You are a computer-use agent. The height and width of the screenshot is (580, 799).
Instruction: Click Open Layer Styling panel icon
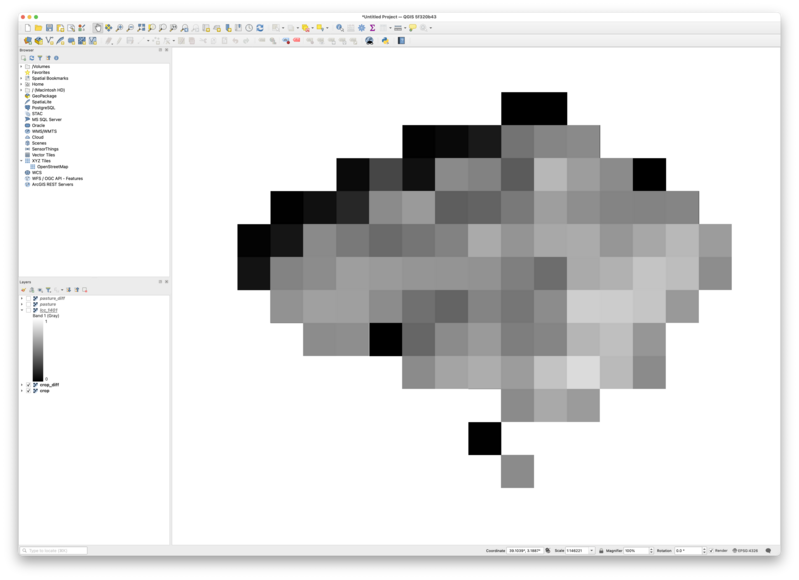[23, 289]
